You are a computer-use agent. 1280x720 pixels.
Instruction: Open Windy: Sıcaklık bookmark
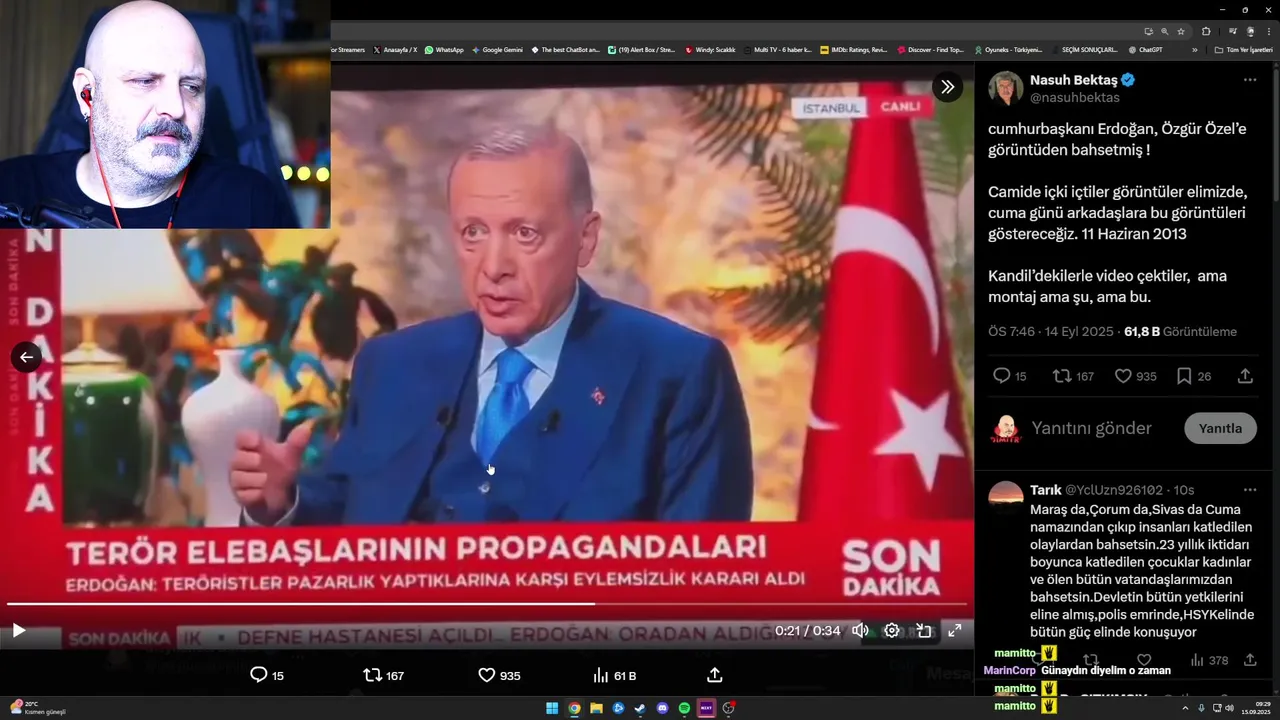pyautogui.click(x=710, y=49)
